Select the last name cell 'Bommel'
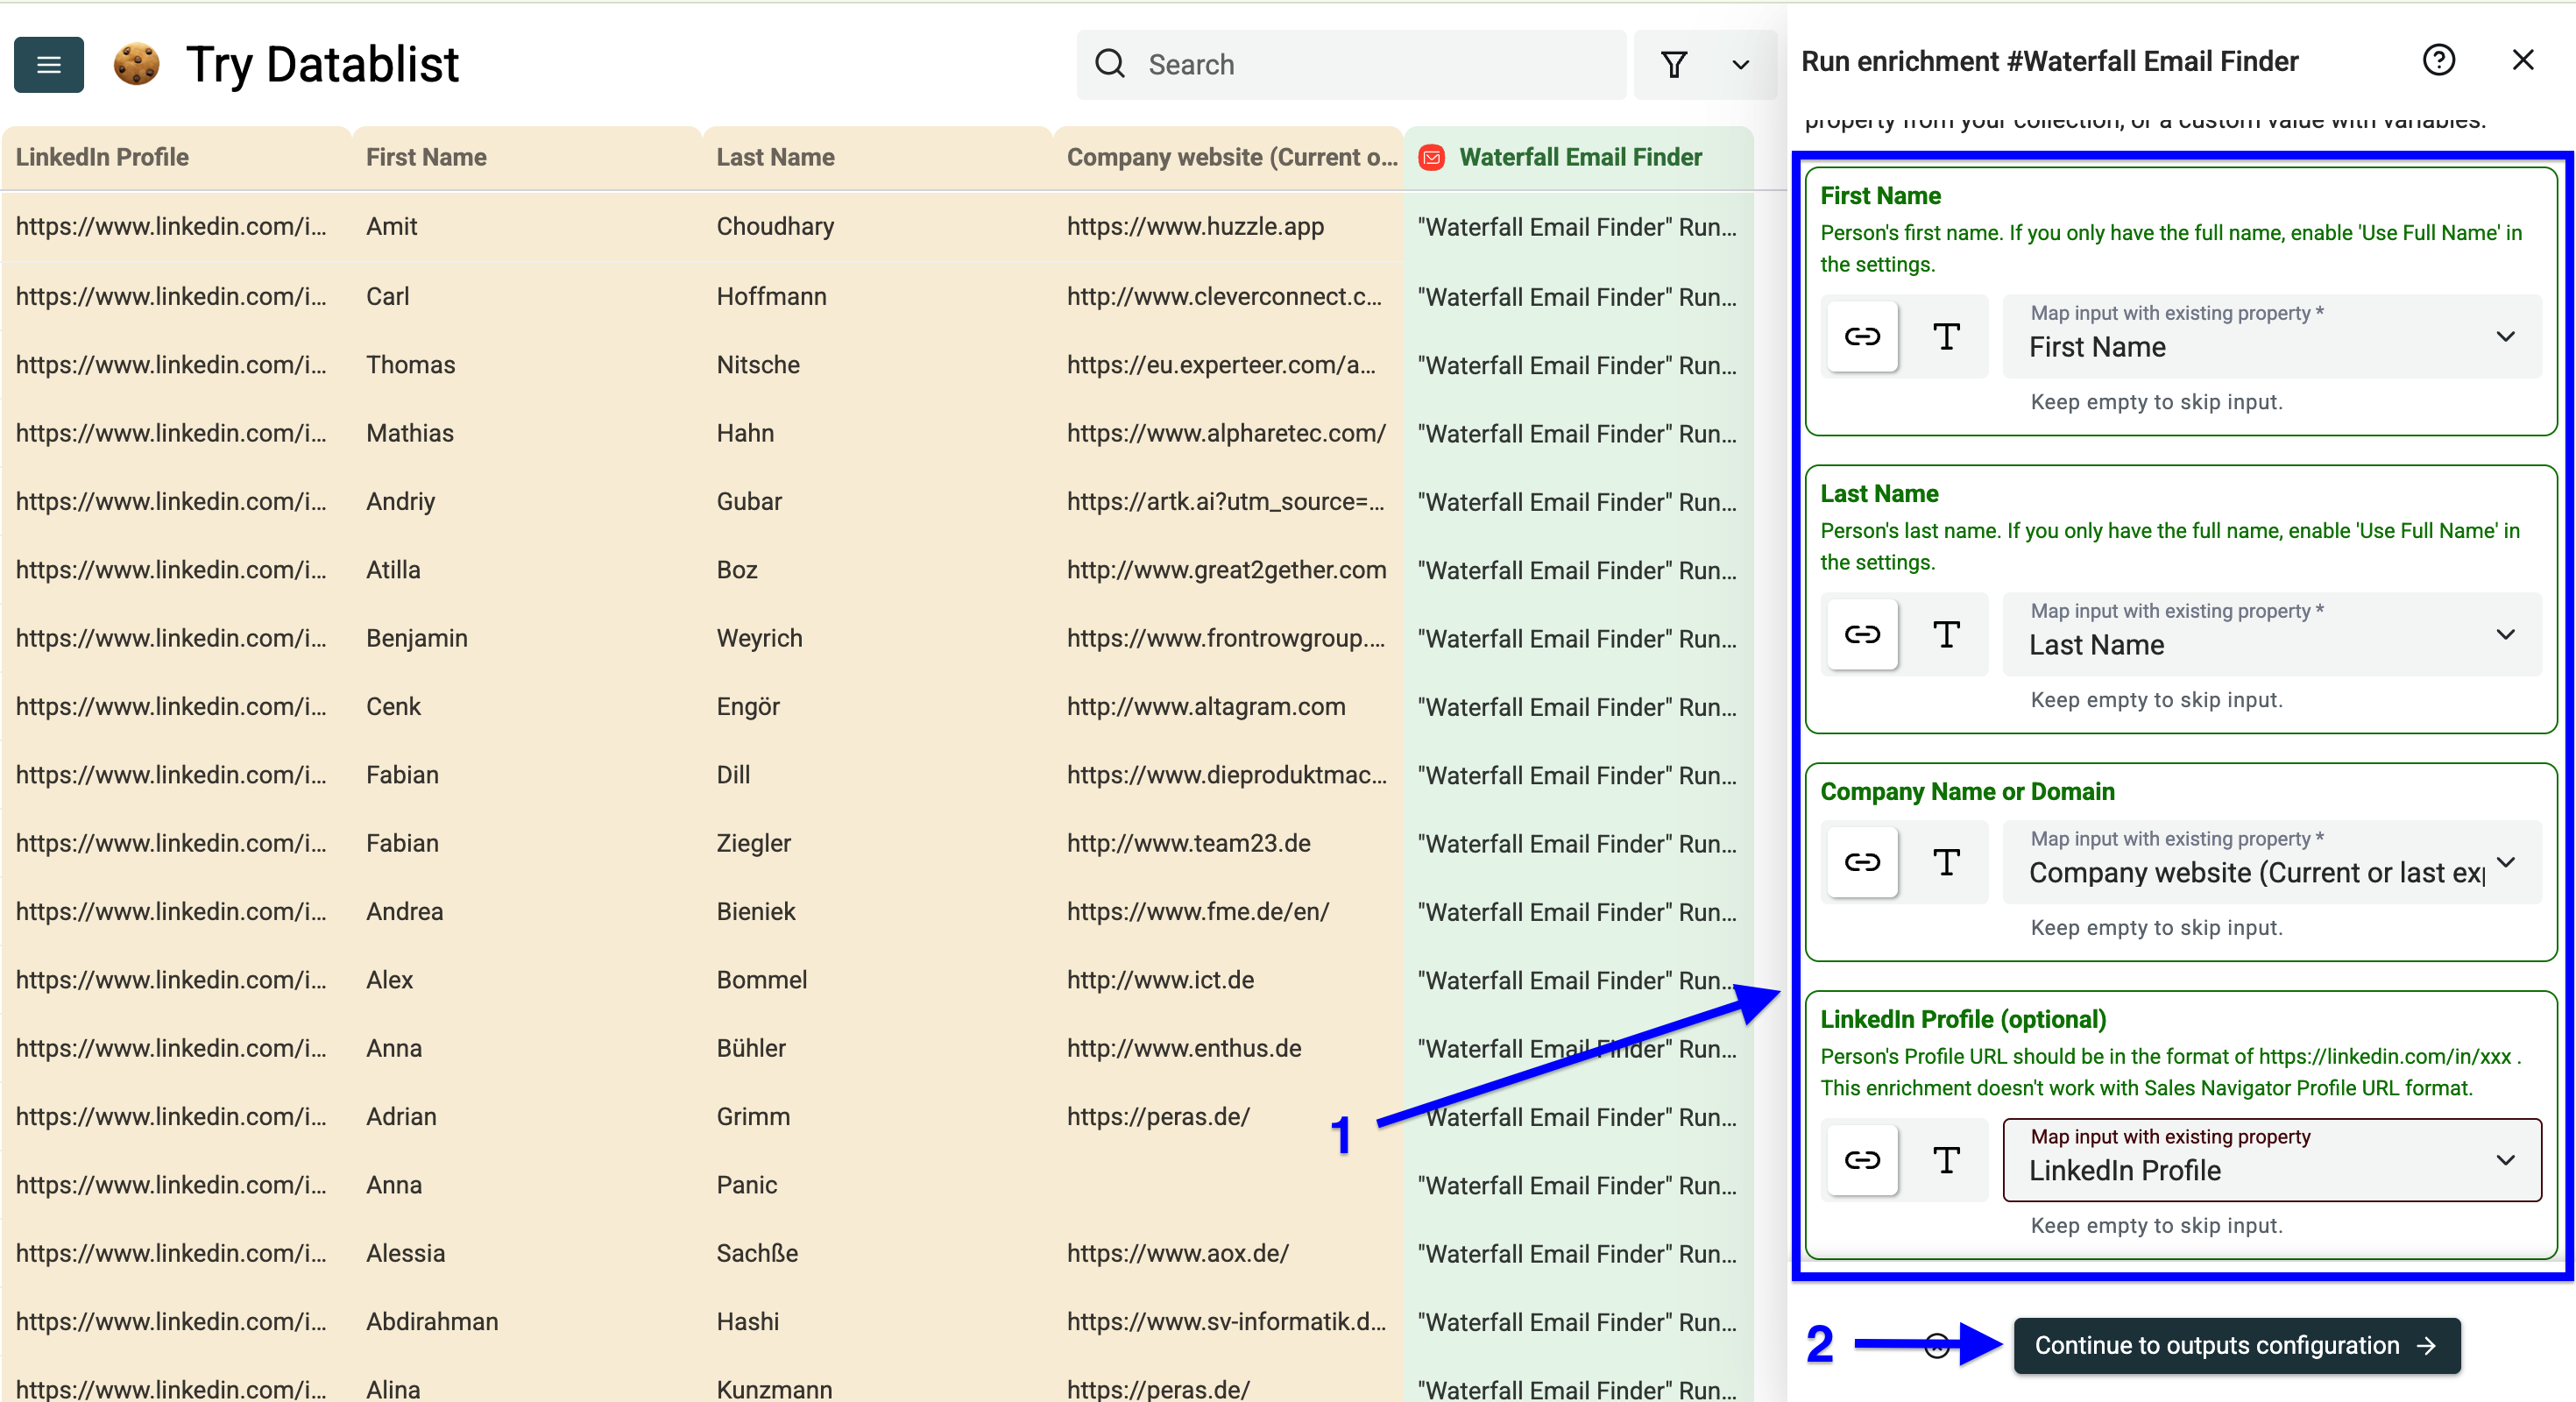This screenshot has width=2576, height=1402. (877, 980)
